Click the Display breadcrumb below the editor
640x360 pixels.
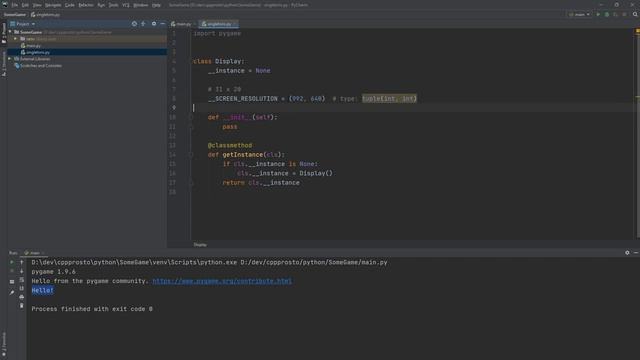200,245
